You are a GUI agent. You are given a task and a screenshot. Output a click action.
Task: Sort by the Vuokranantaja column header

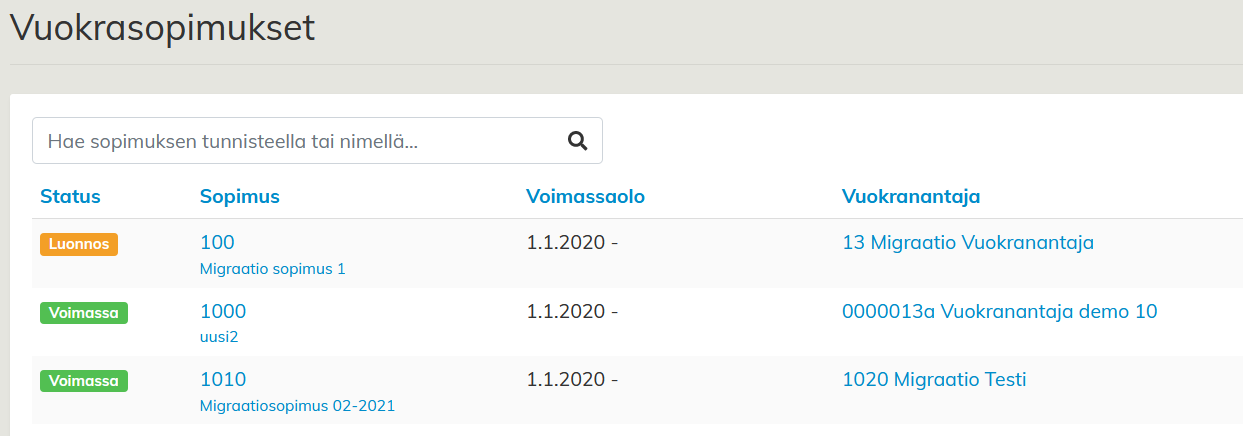click(x=910, y=197)
